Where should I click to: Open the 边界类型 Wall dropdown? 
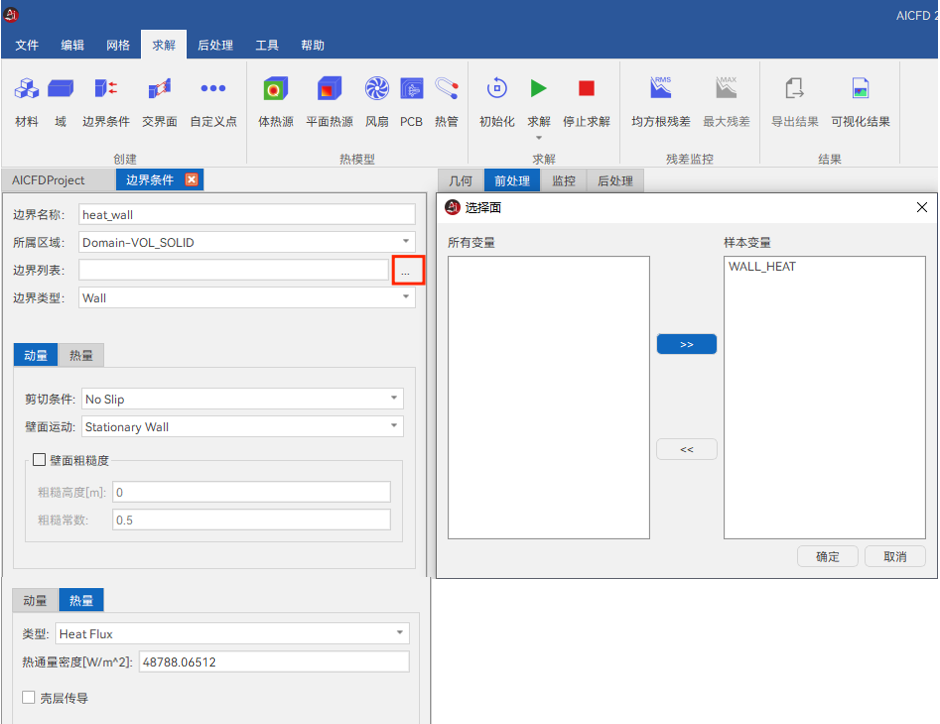(x=406, y=297)
